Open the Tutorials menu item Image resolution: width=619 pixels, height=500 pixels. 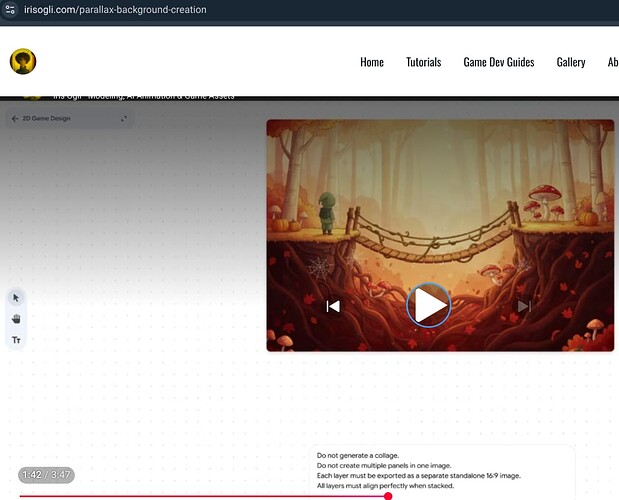424,62
